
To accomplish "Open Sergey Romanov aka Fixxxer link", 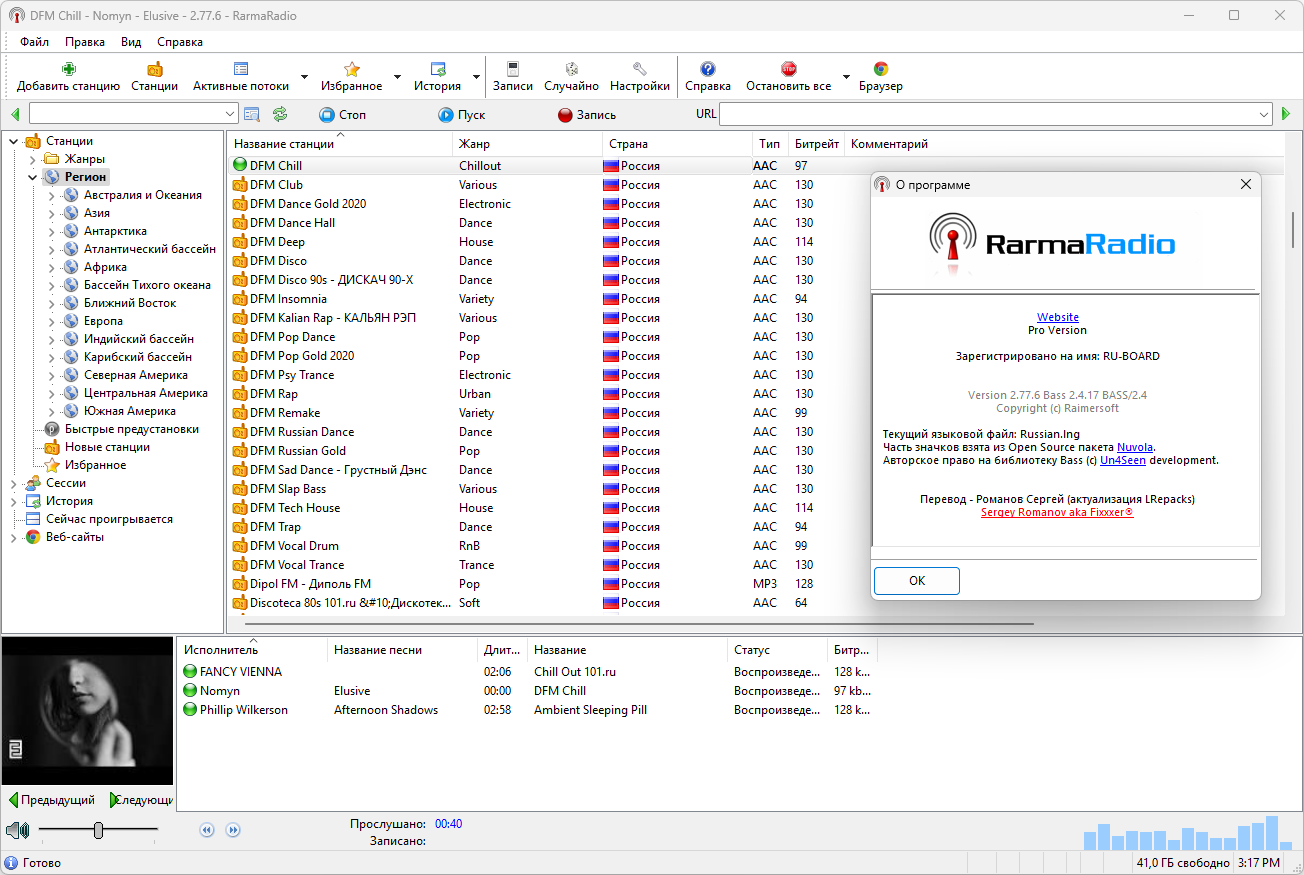I will [x=1057, y=512].
